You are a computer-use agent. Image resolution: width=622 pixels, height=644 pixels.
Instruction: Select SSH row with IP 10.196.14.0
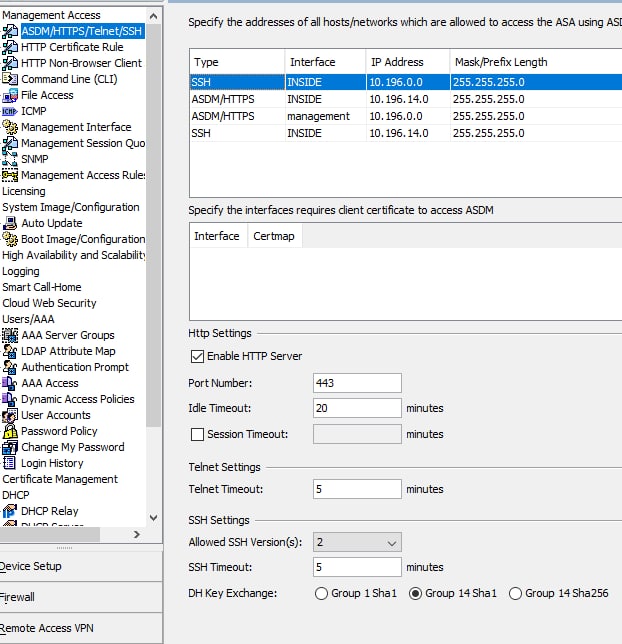click(x=406, y=133)
